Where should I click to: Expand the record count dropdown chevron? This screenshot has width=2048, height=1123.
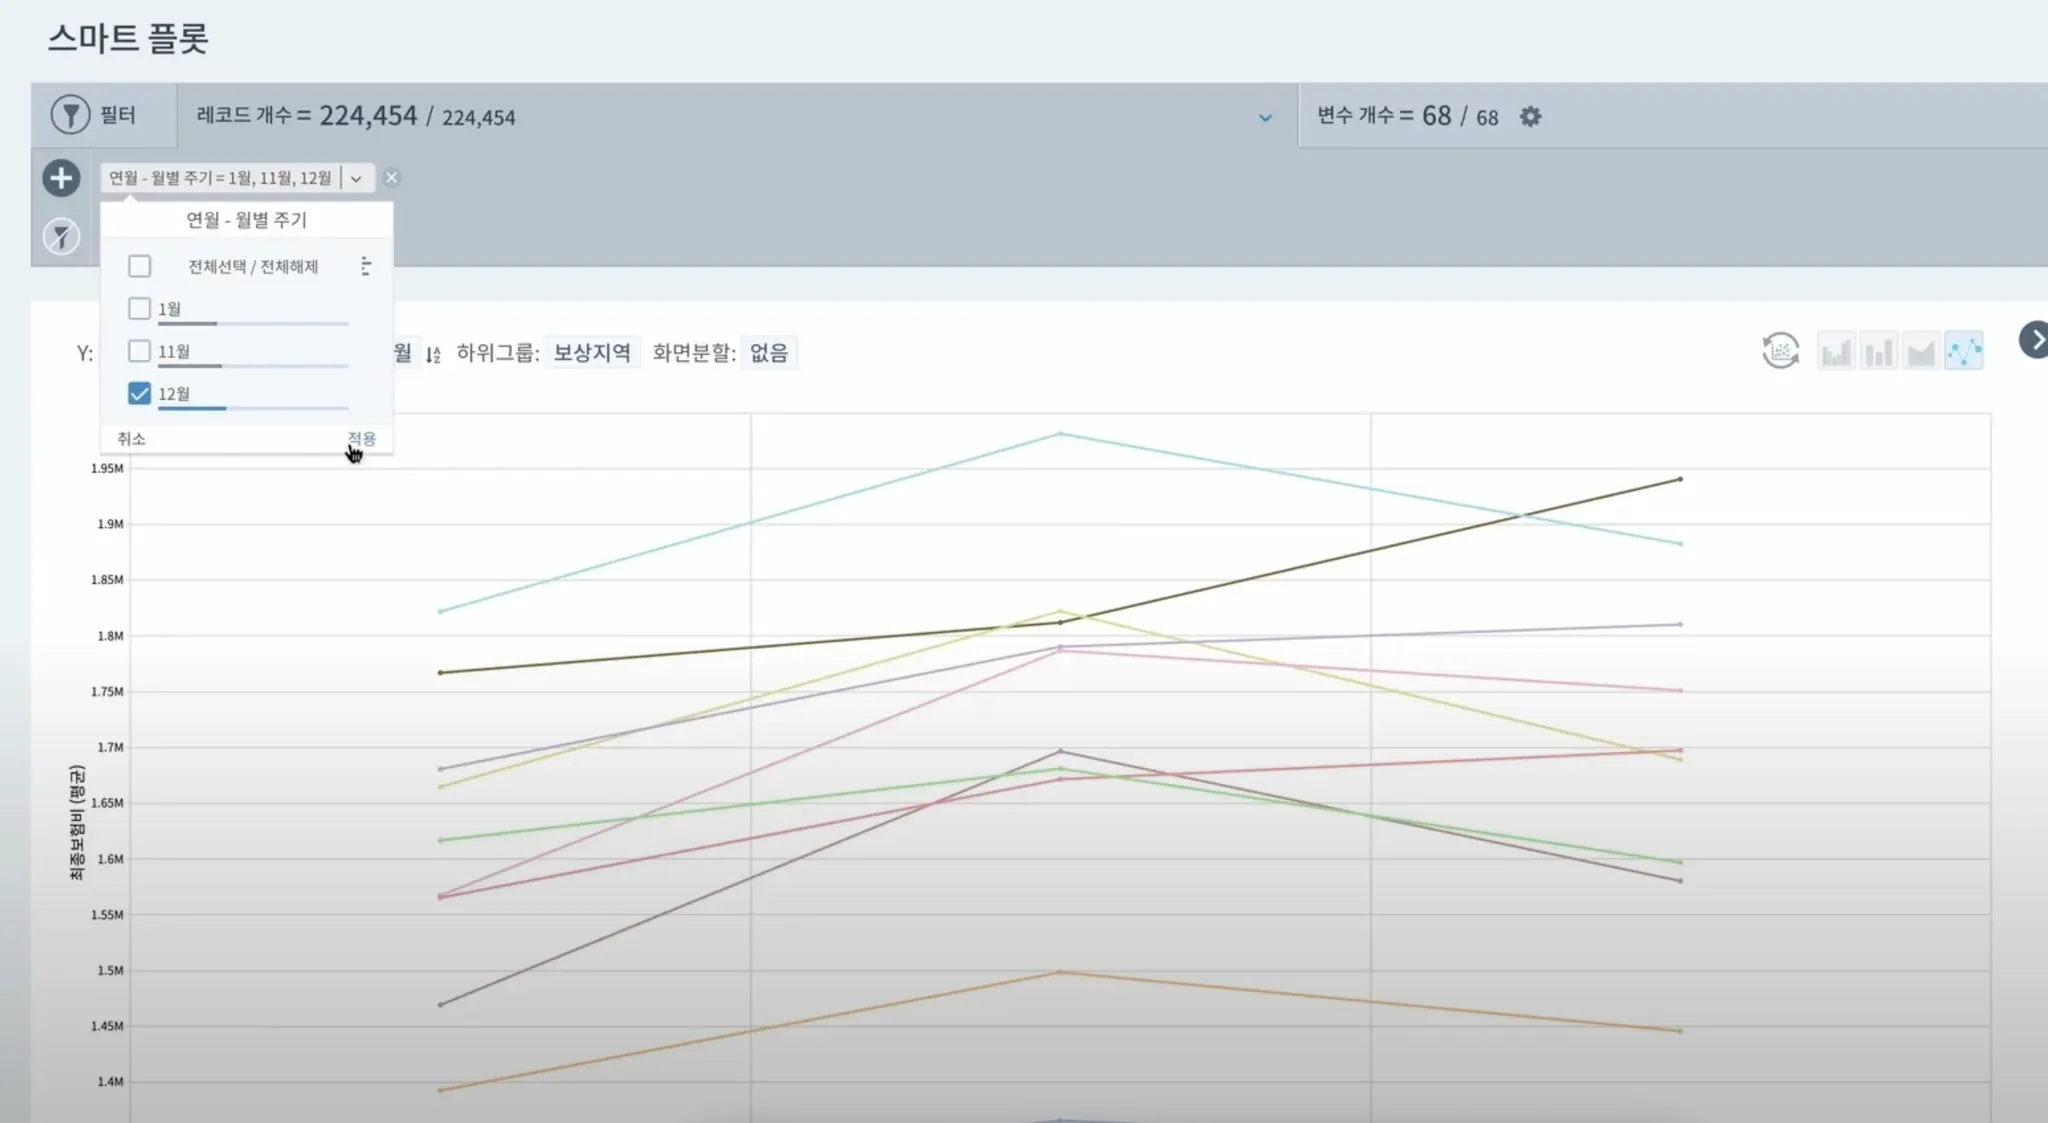tap(1265, 118)
